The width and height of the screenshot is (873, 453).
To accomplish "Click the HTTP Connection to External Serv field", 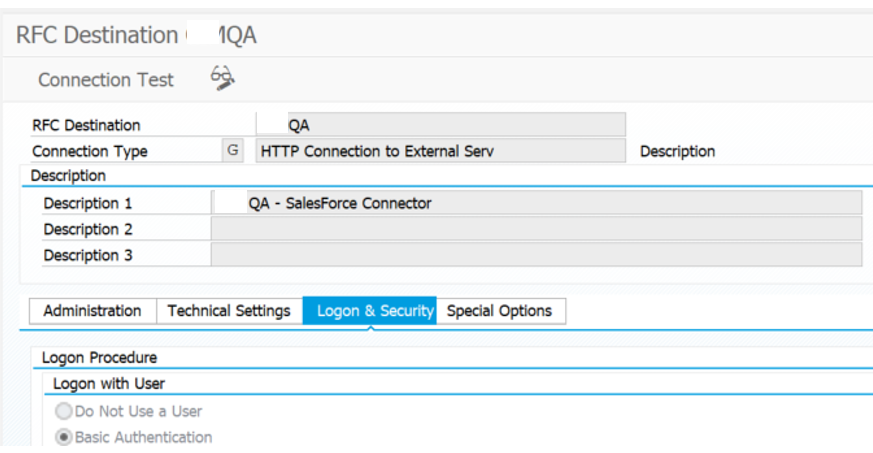I will point(440,151).
